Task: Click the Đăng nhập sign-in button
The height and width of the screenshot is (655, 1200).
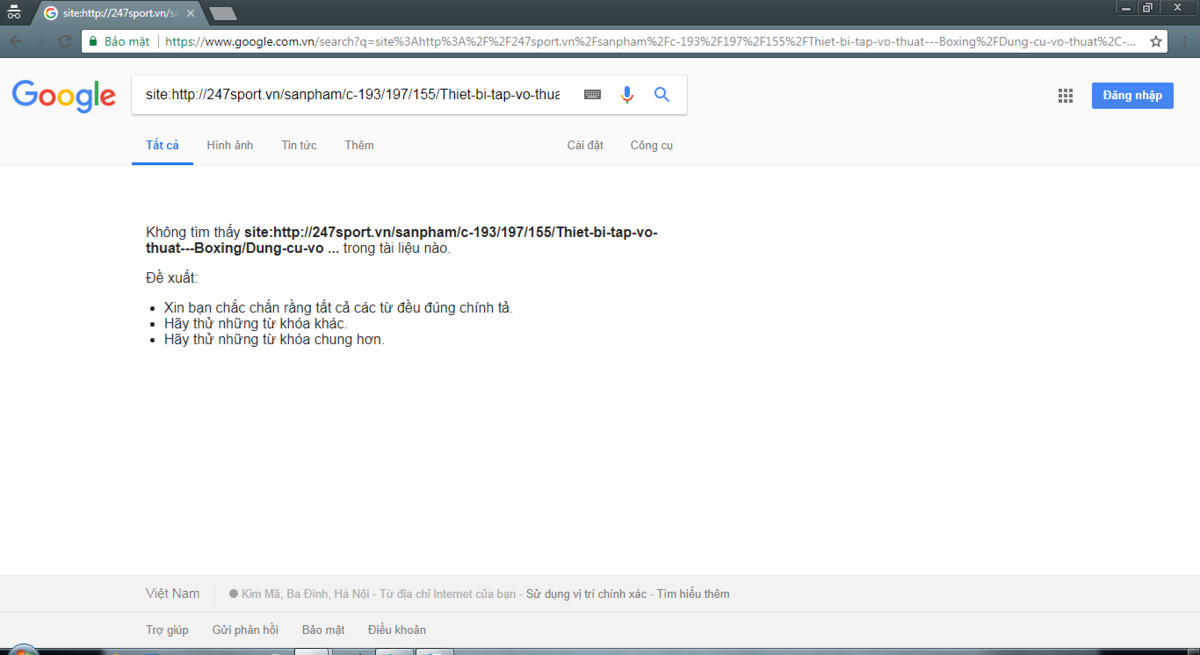Action: (x=1132, y=95)
